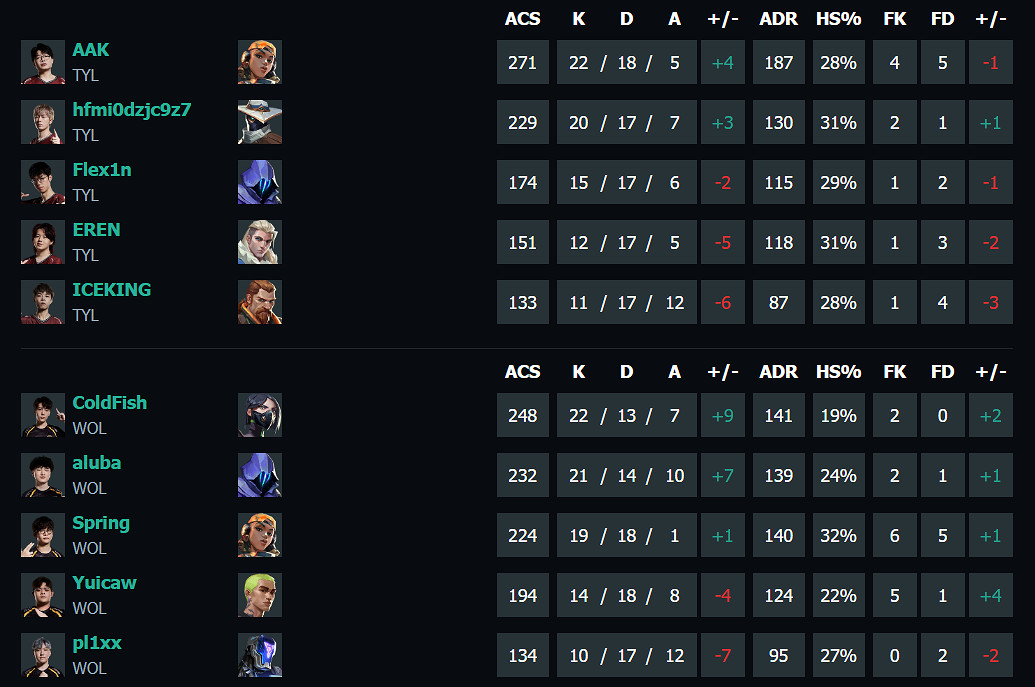The height and width of the screenshot is (687, 1035).
Task: Click pl1xx's player photo thumbnail
Action: click(x=43, y=655)
